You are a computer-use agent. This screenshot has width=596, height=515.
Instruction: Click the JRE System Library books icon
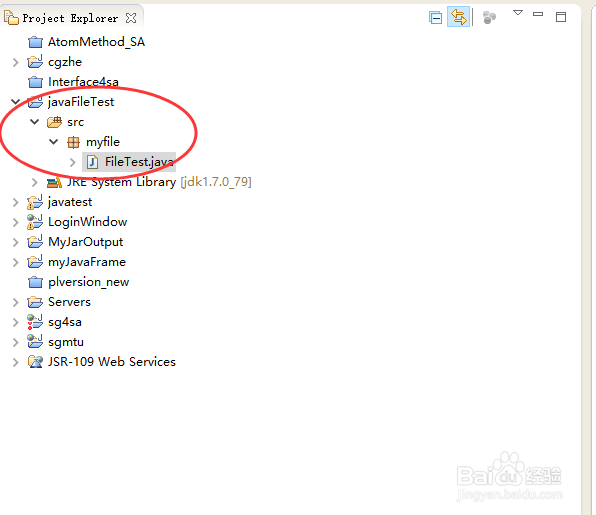click(54, 182)
